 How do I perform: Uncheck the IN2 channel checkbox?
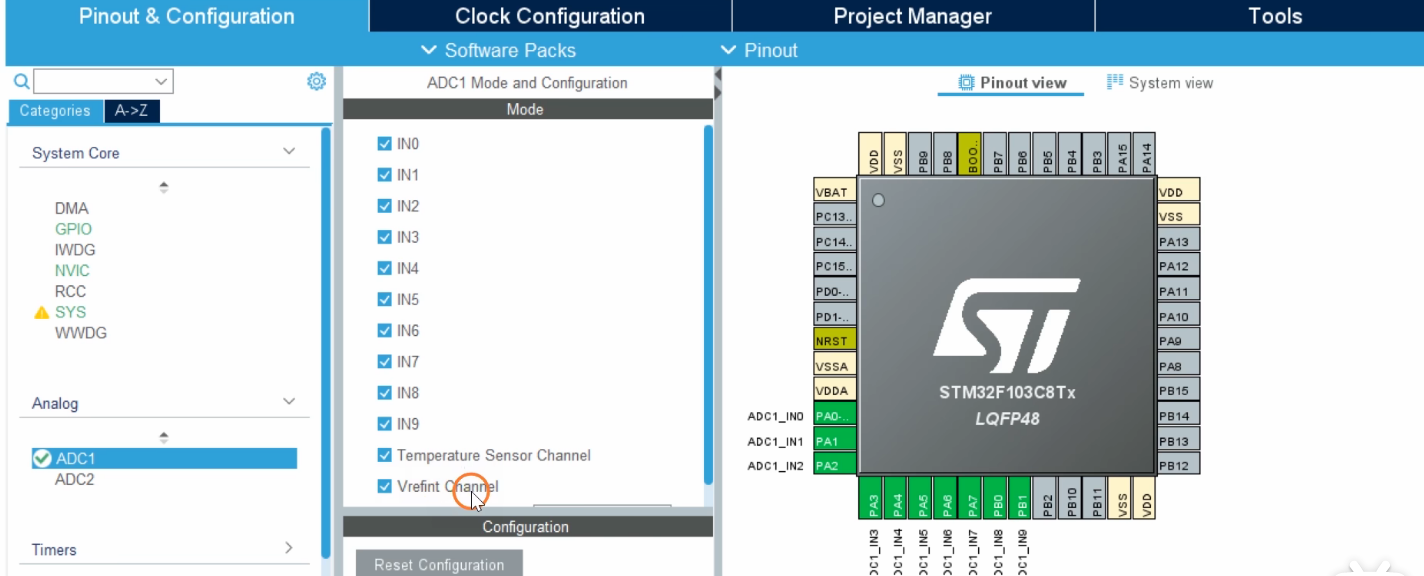coord(384,206)
